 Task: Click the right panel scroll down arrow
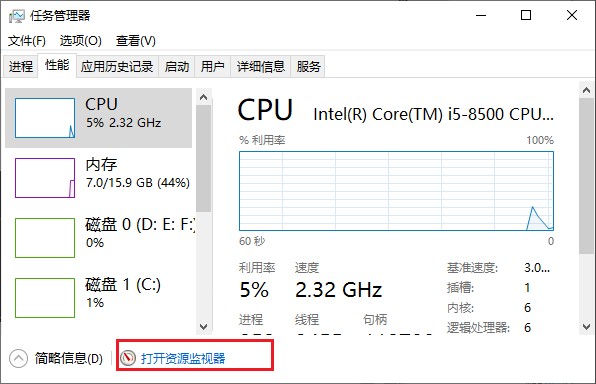(586, 327)
